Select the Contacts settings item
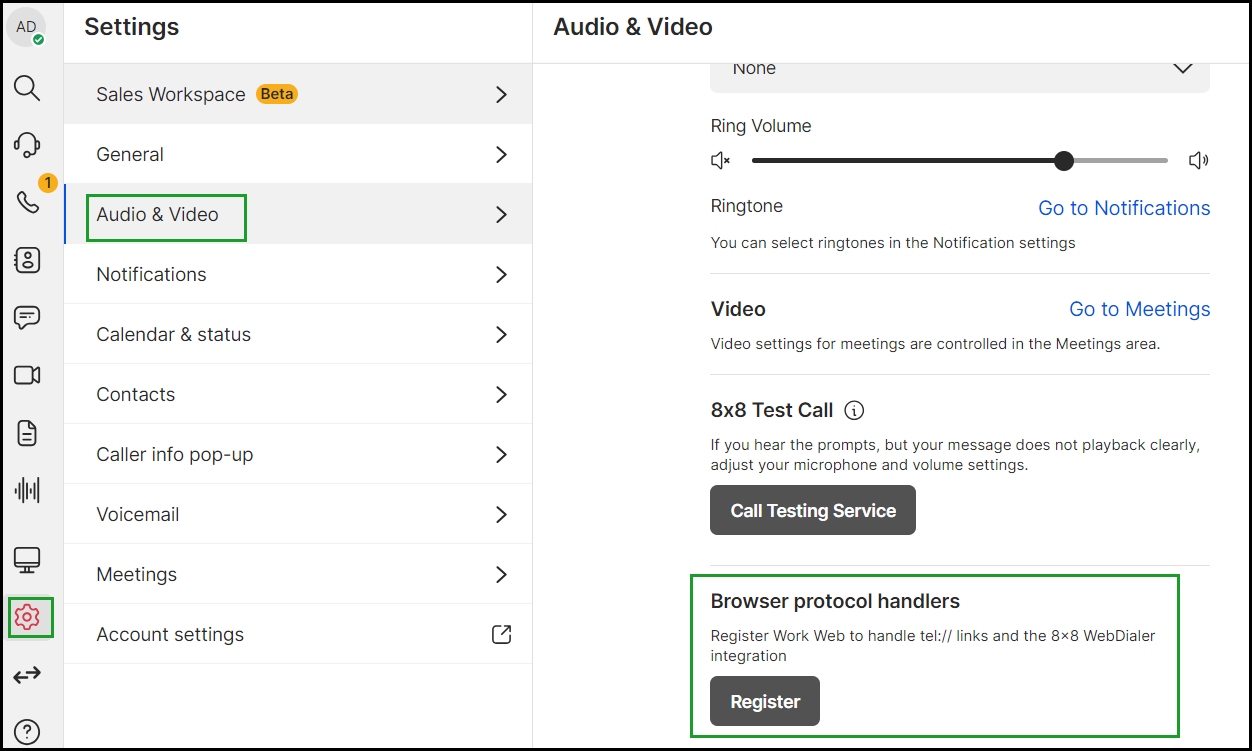The image size is (1252, 751). click(x=298, y=394)
